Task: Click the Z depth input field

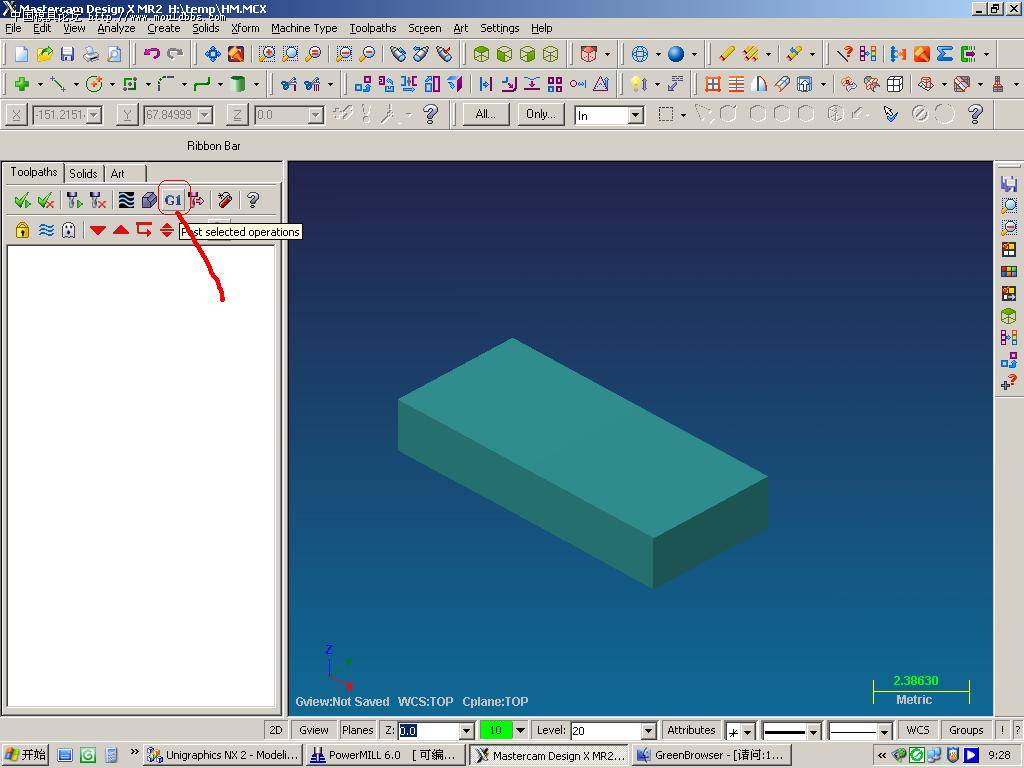Action: 429,731
